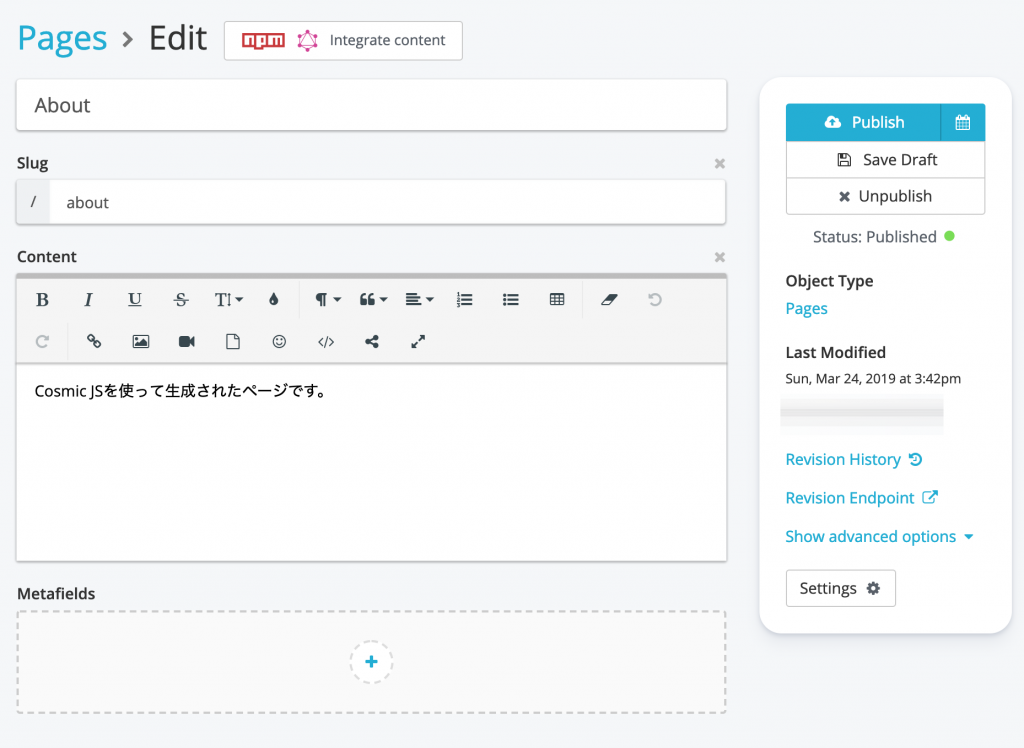Viewport: 1024px width, 748px height.
Task: Add a new Metafield with plus button
Action: point(371,662)
